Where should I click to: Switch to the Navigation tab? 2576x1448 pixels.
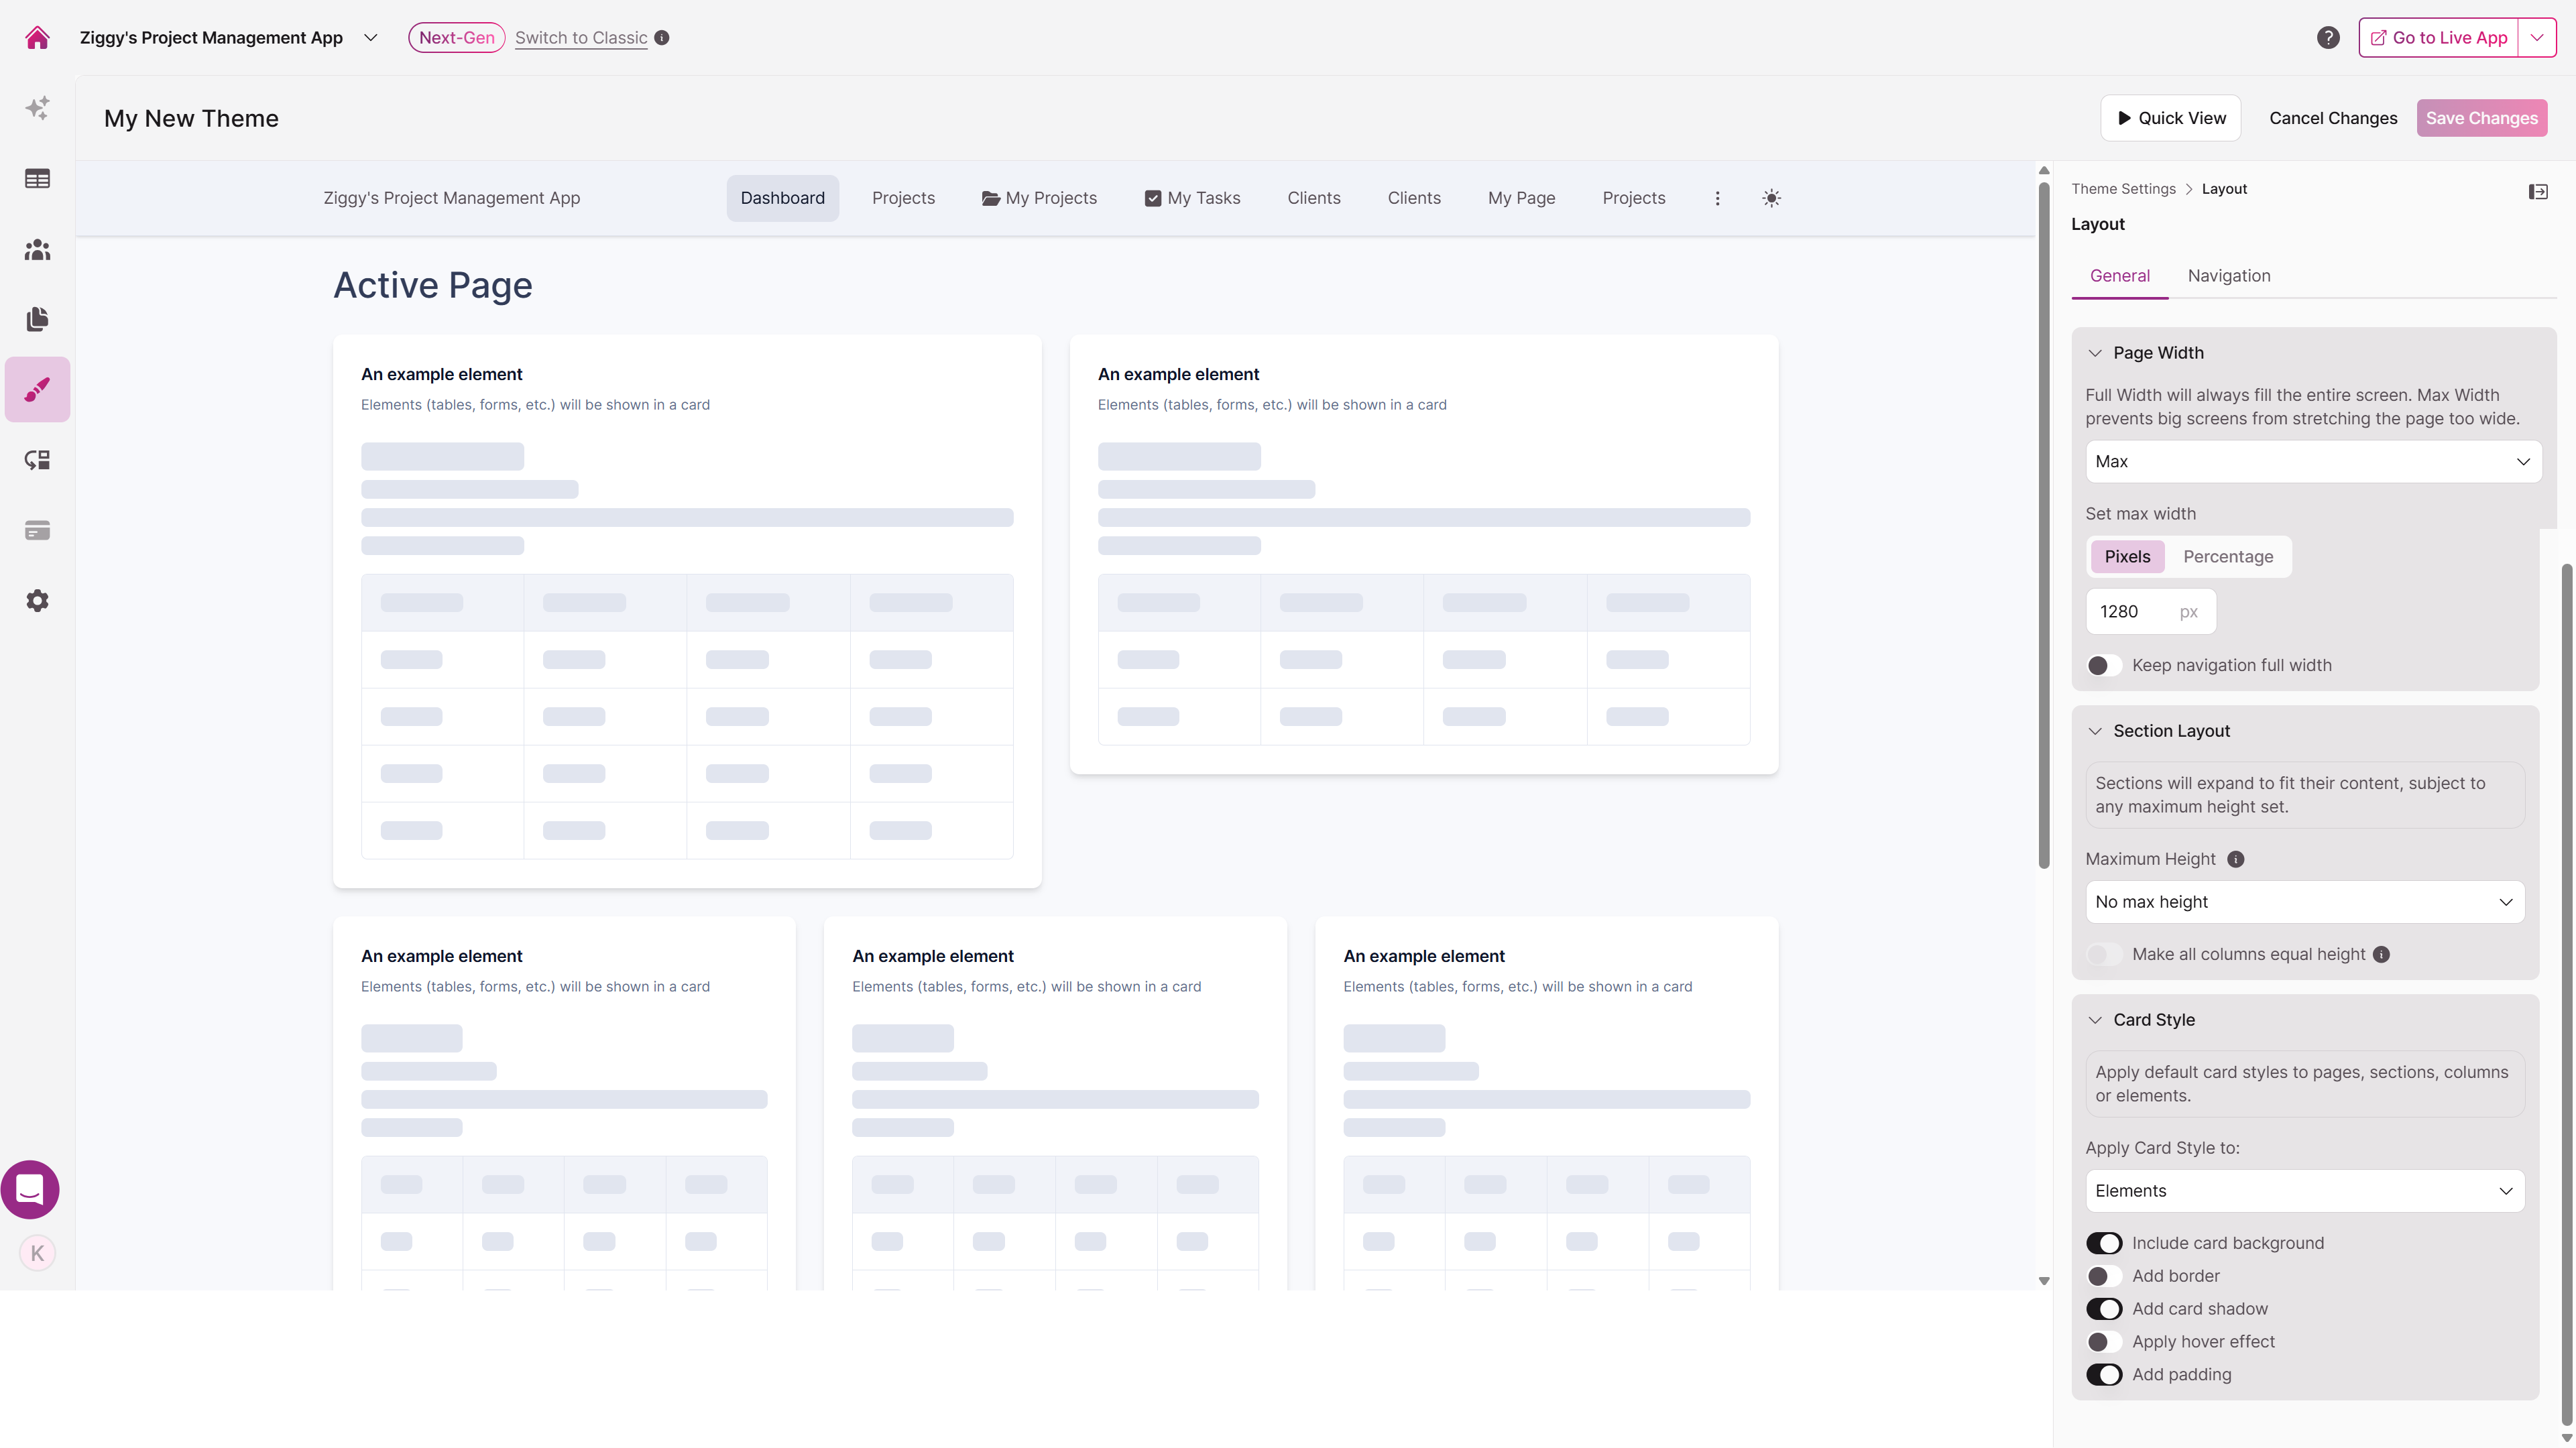(x=2228, y=276)
